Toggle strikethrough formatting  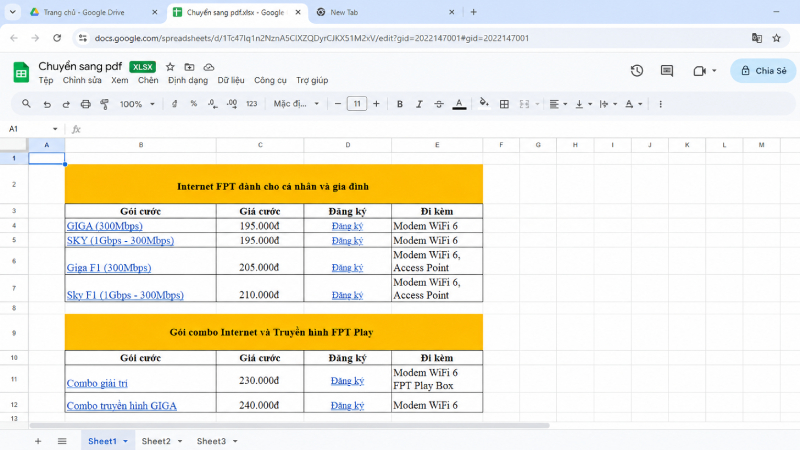[439, 104]
